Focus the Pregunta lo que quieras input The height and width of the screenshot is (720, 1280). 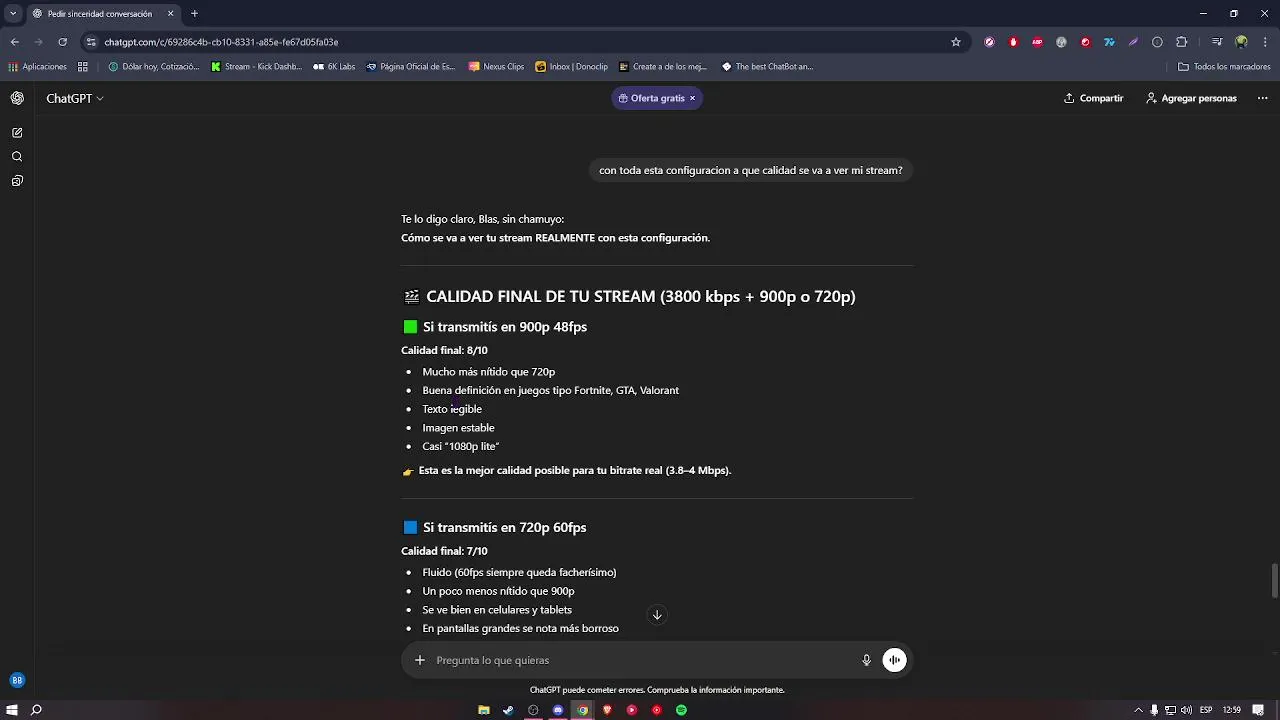coord(640,660)
